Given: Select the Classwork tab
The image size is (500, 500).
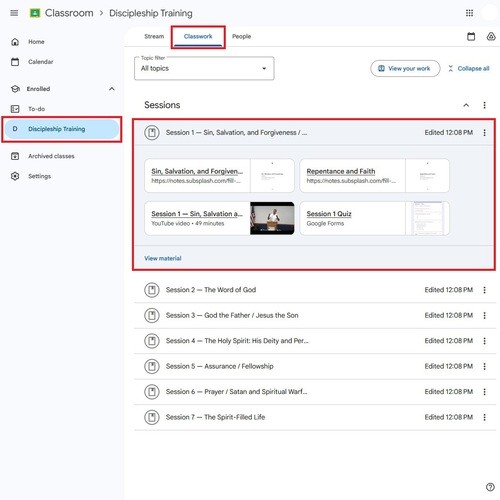Looking at the screenshot, I should 198,36.
